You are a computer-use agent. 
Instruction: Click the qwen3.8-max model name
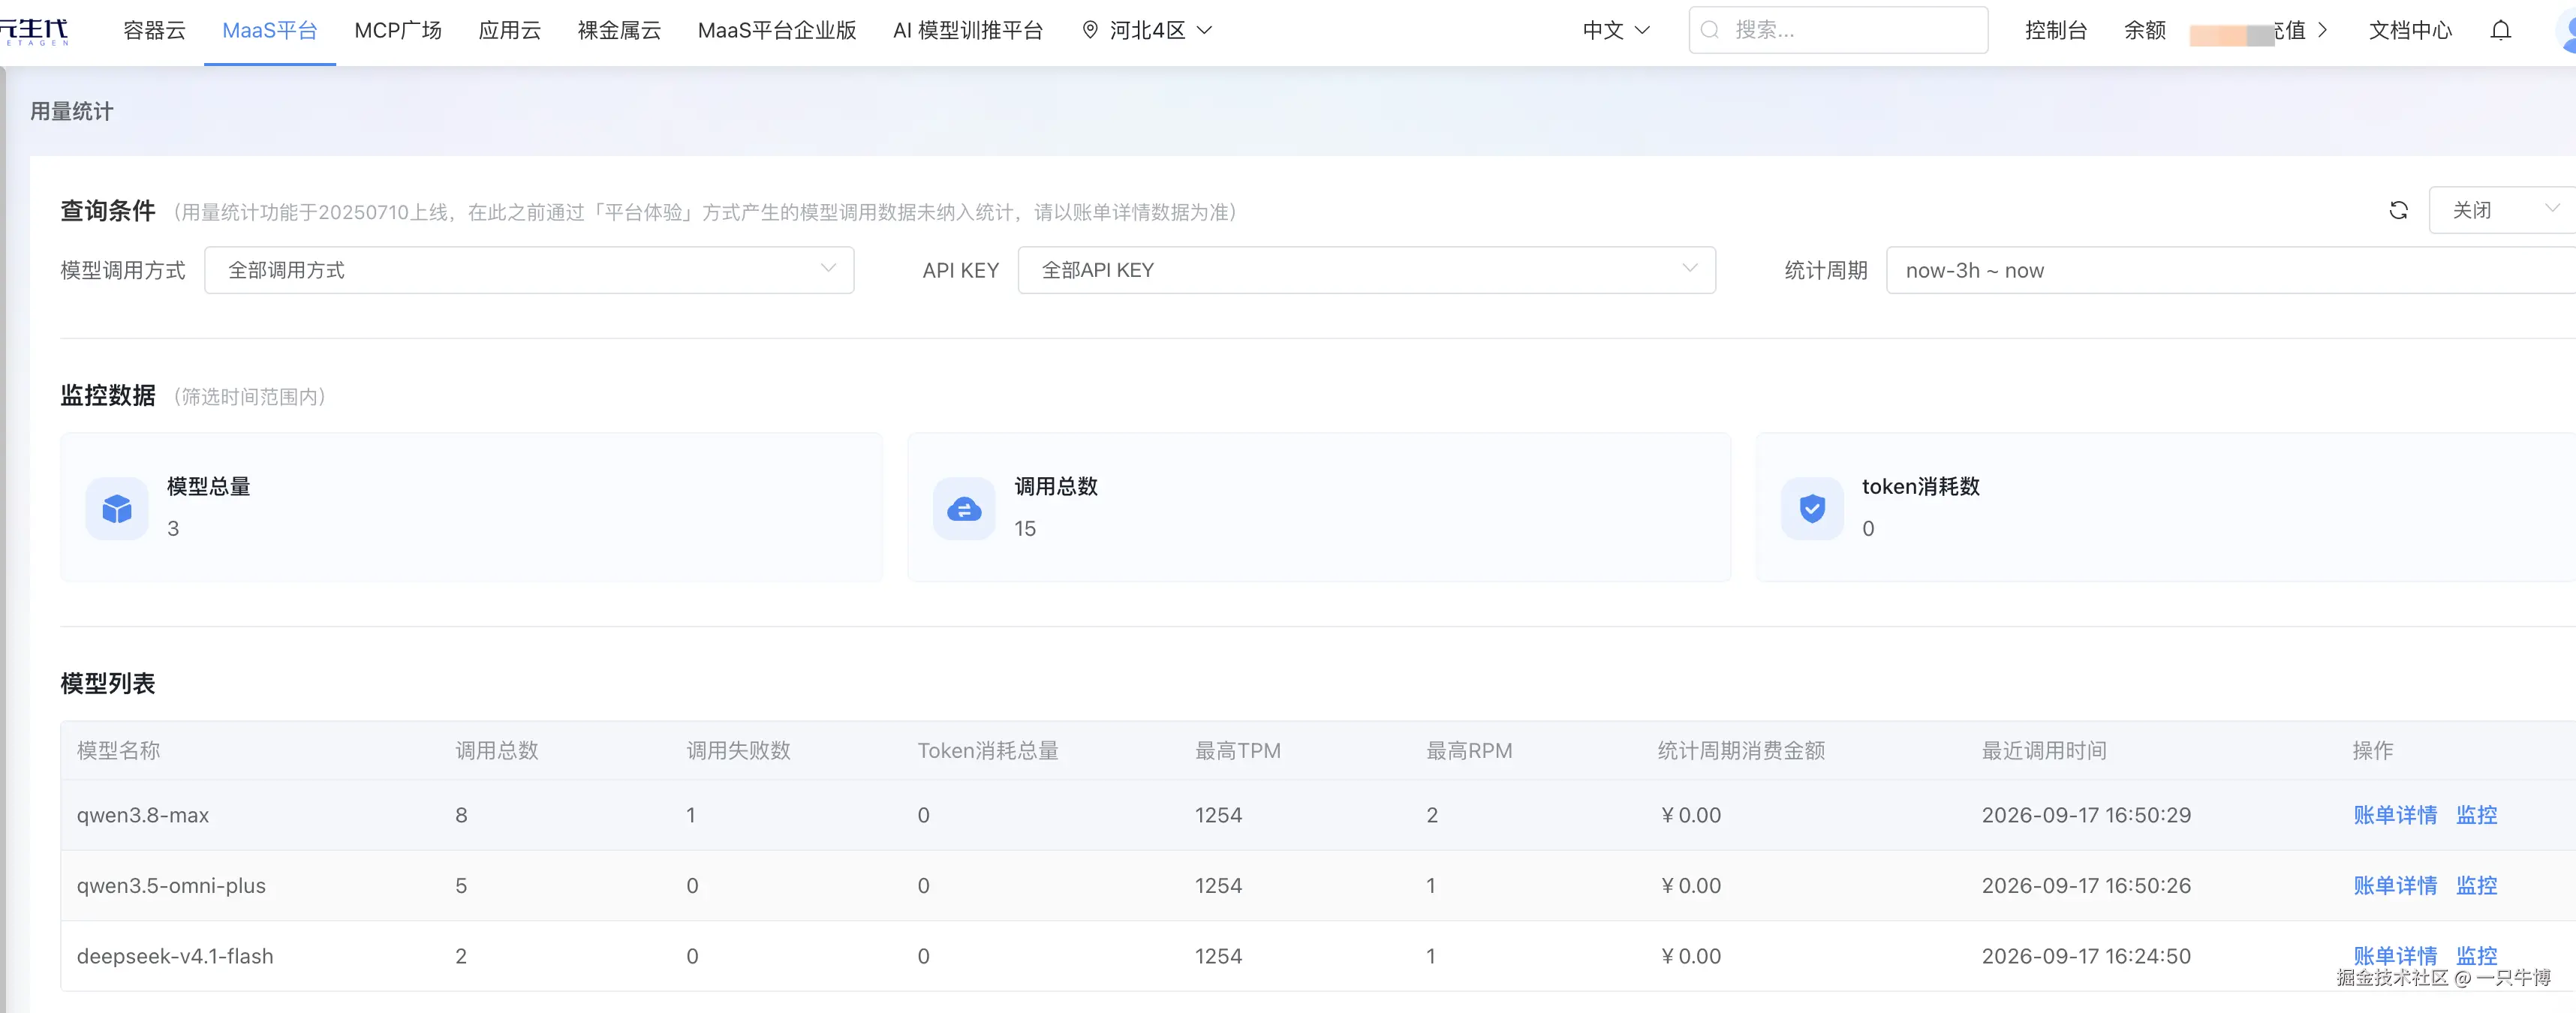(x=143, y=815)
